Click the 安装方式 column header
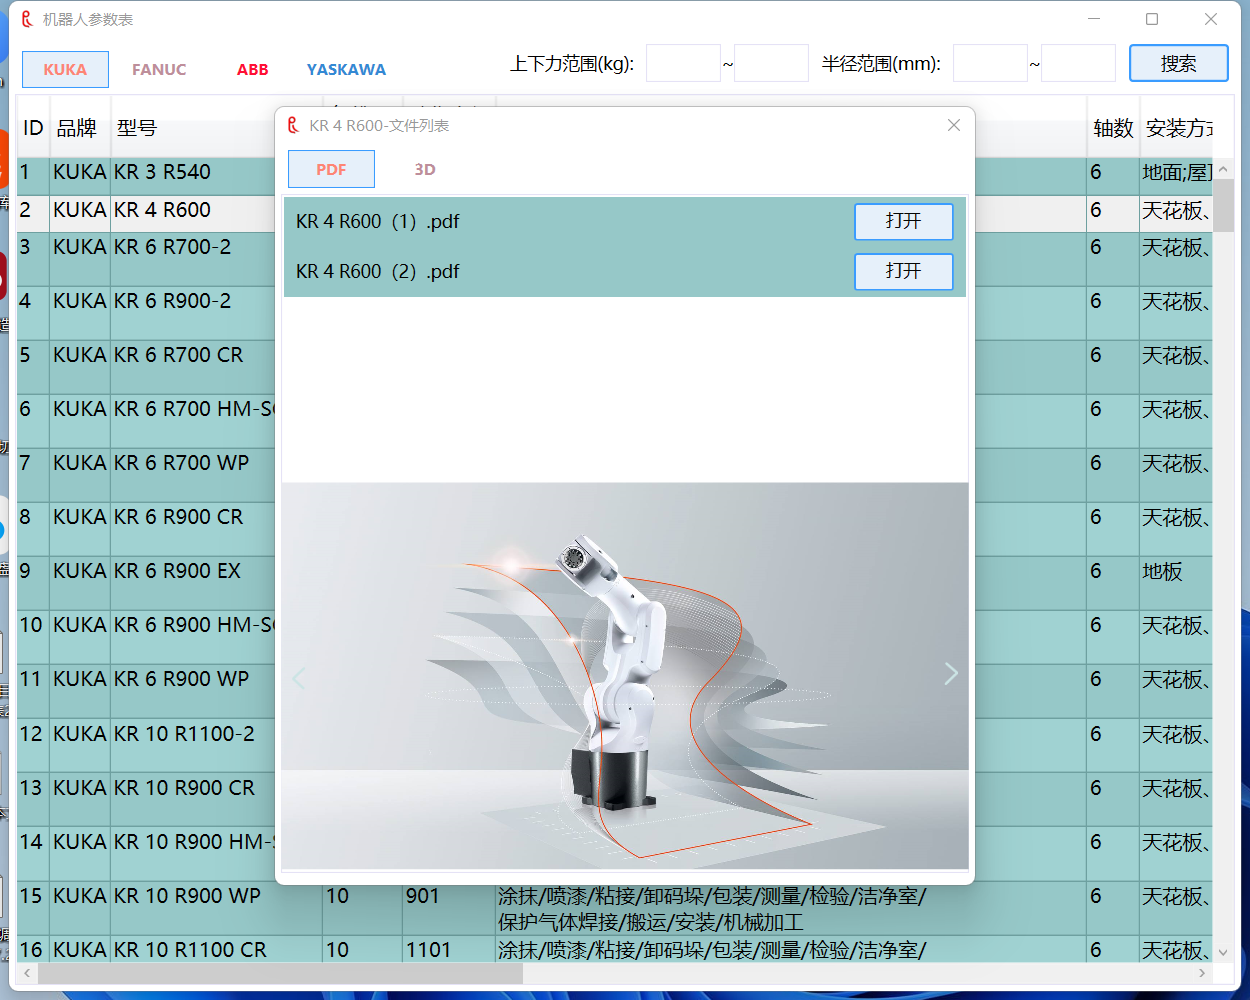 coord(1178,128)
